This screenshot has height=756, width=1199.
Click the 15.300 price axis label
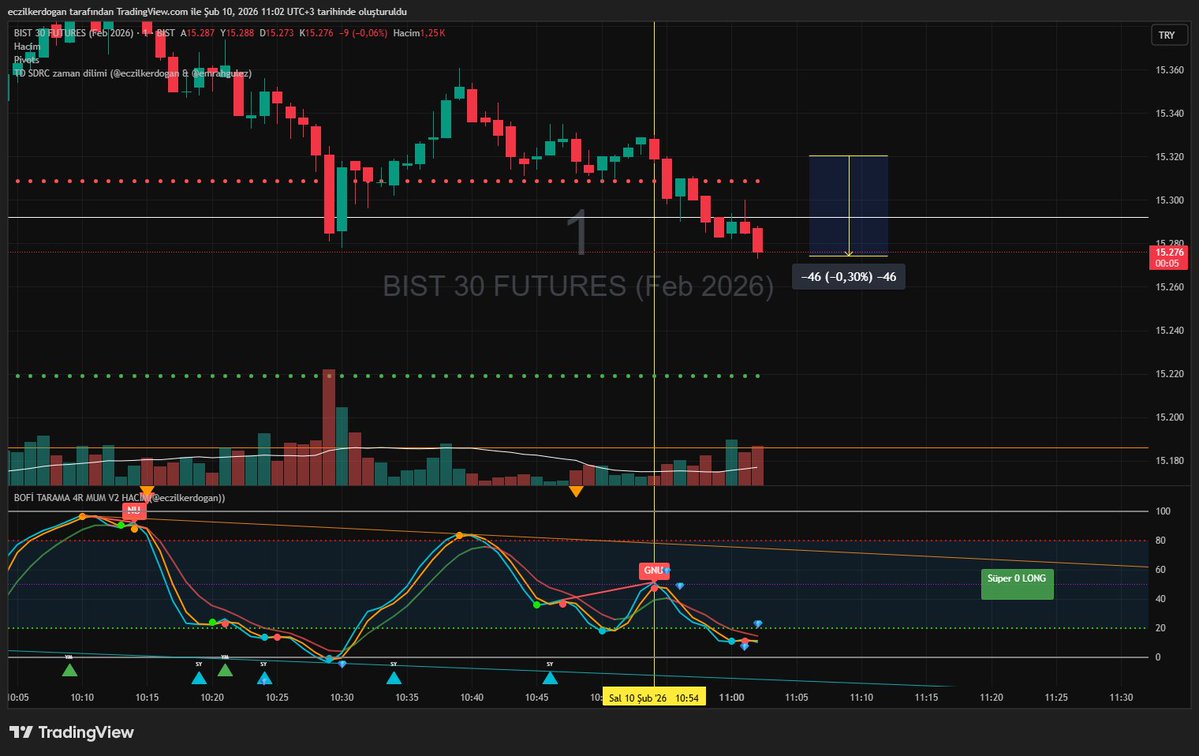pos(1169,200)
